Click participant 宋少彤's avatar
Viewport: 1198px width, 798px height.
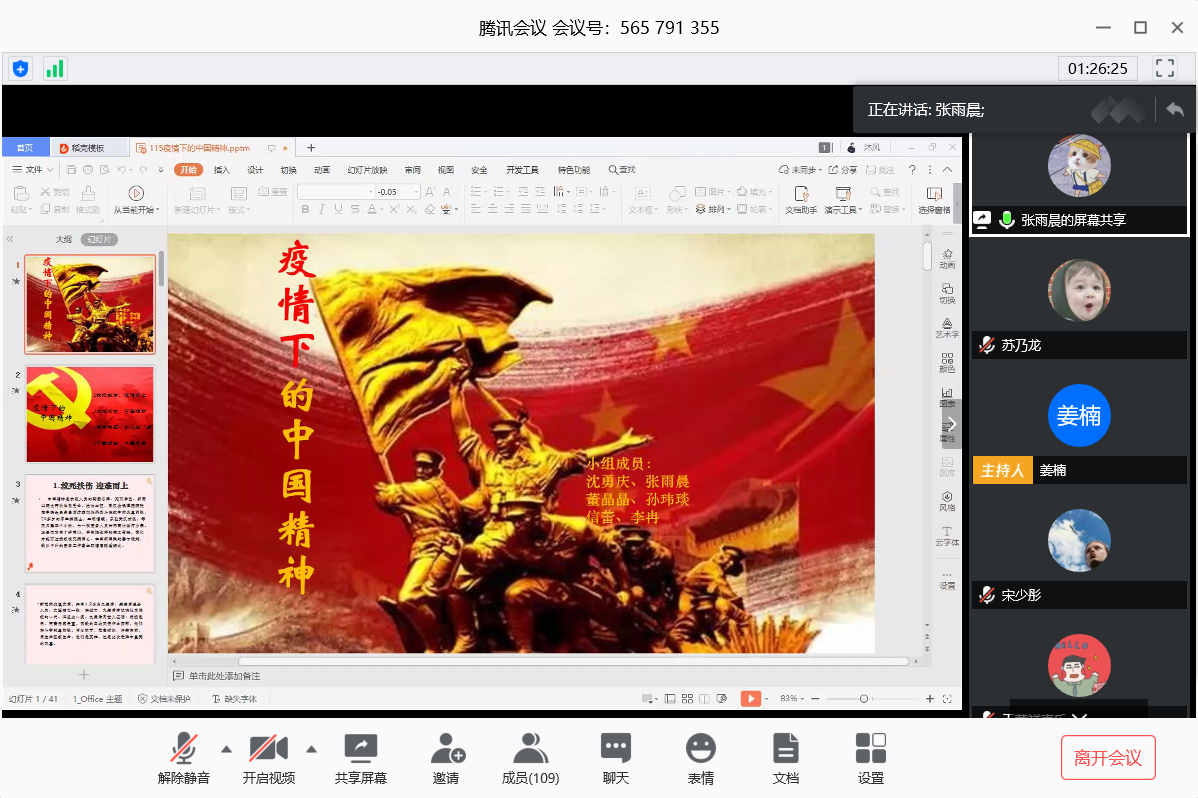(1079, 540)
